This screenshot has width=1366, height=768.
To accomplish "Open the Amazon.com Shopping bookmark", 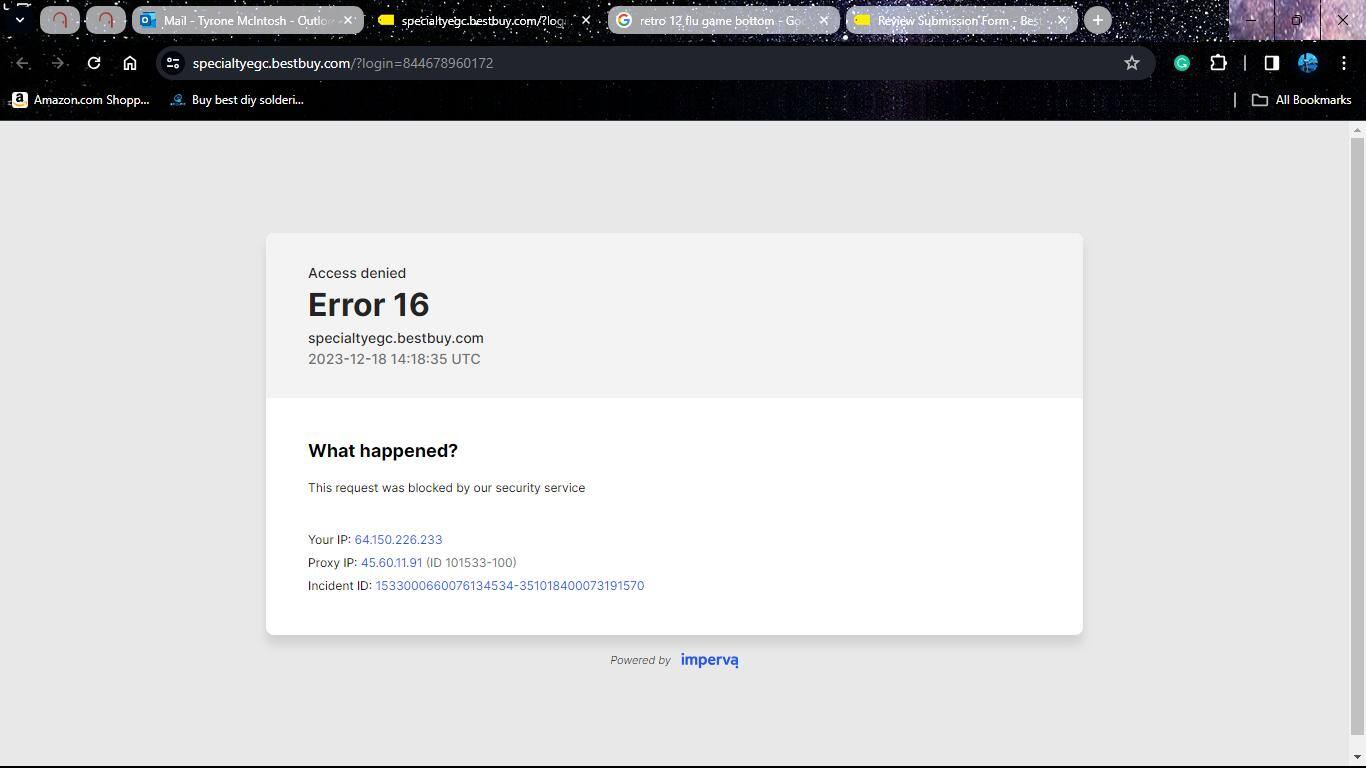I will pyautogui.click(x=81, y=100).
